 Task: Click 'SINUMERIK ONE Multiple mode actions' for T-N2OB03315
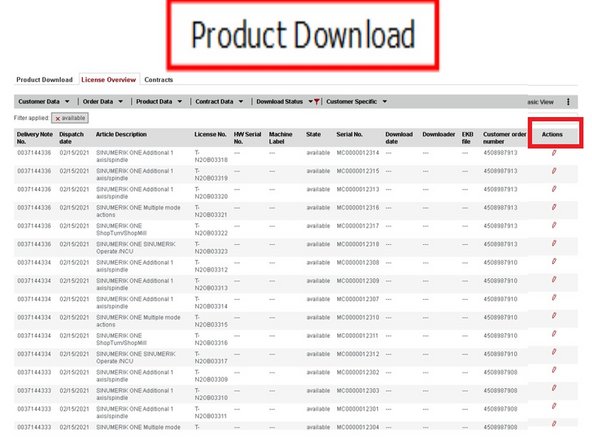click(x=138, y=321)
